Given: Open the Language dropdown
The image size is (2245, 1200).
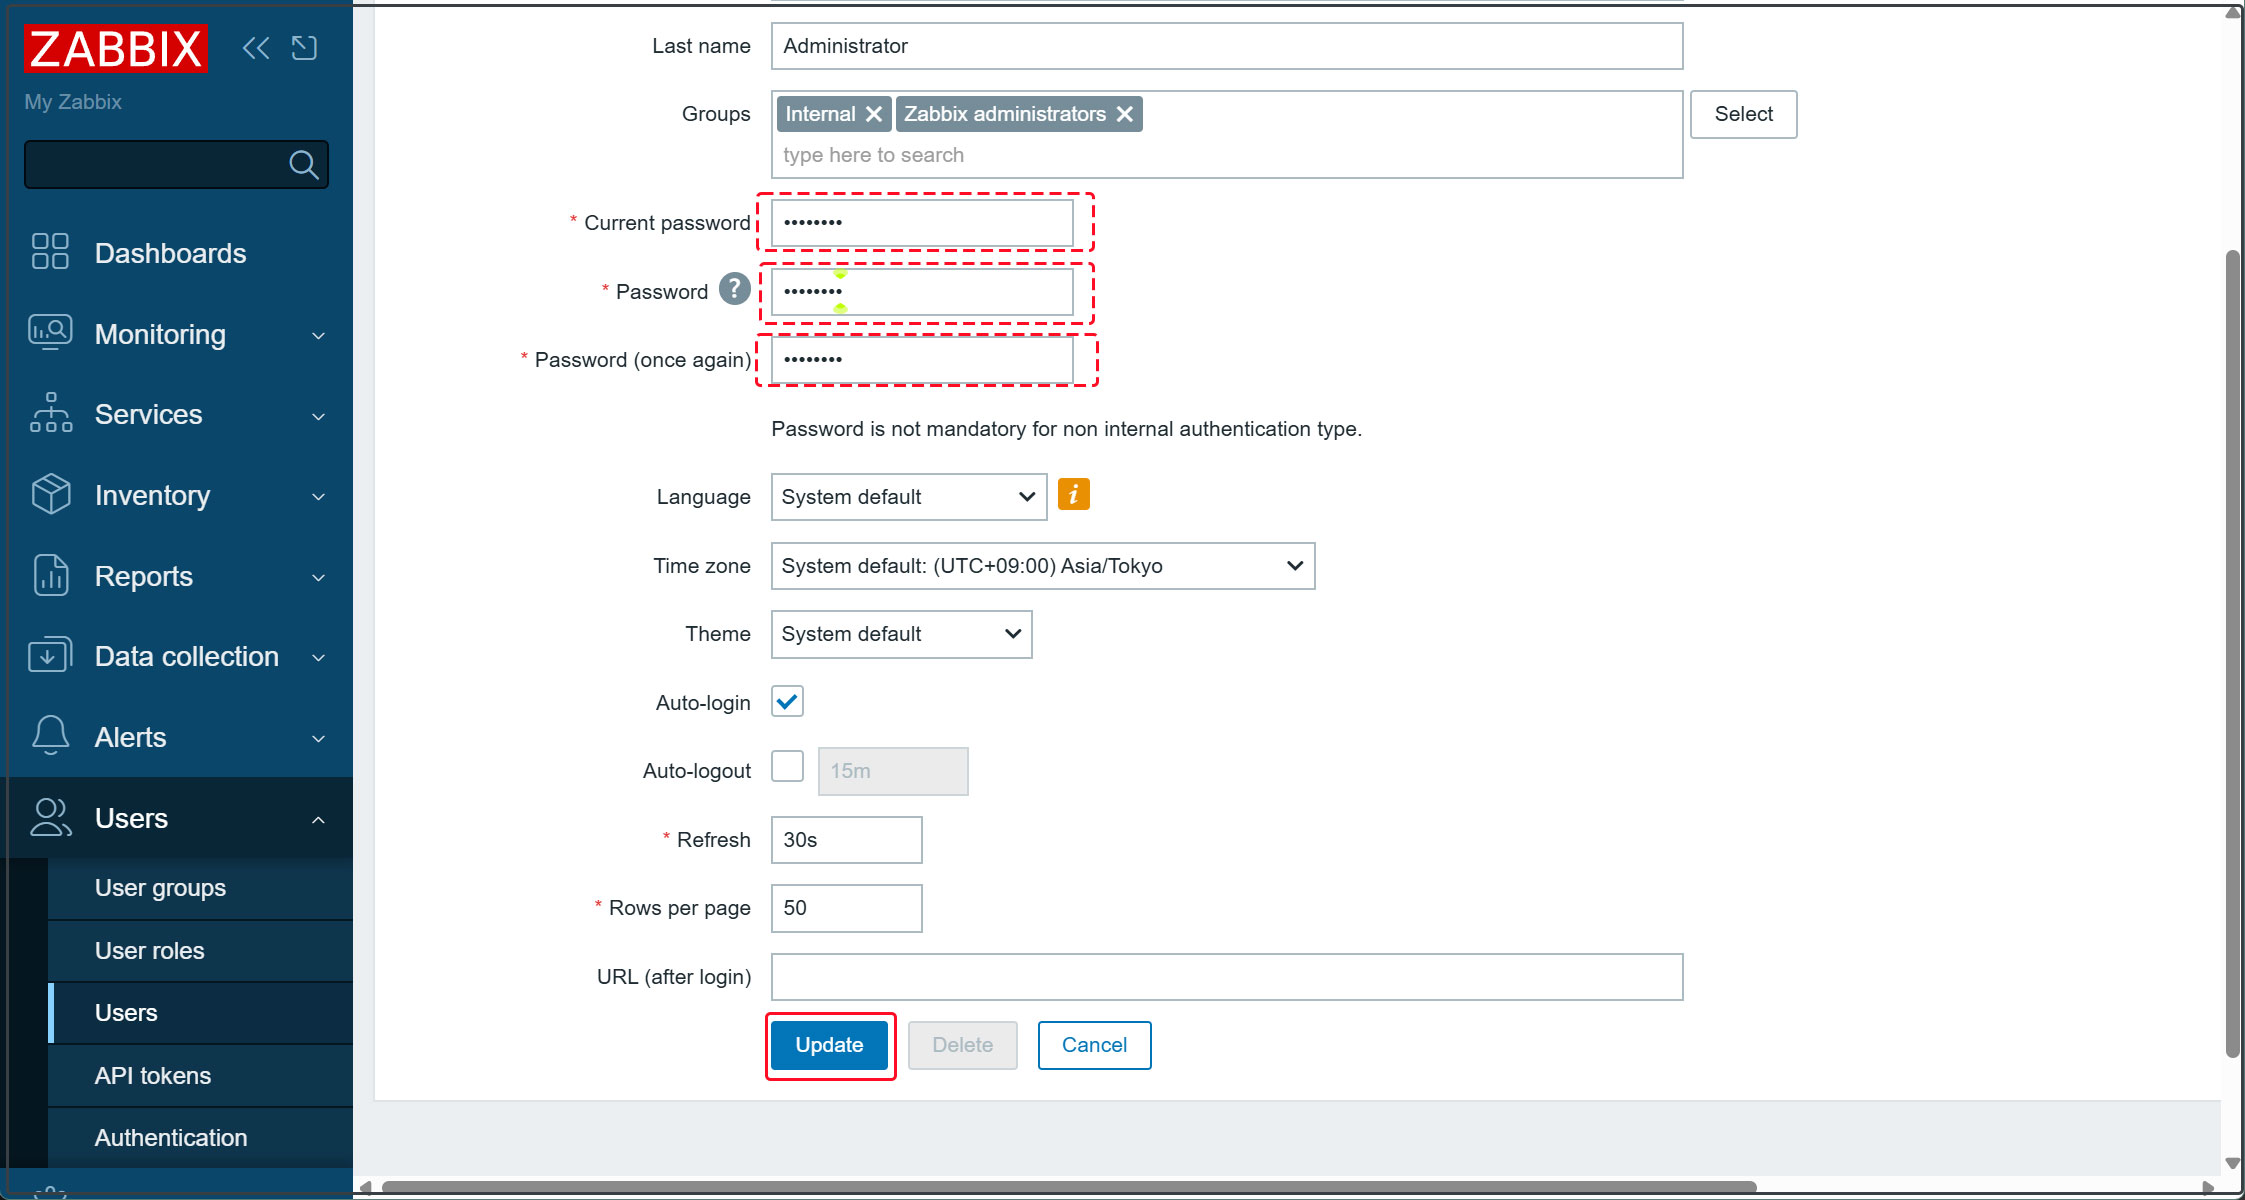Looking at the screenshot, I should [908, 497].
